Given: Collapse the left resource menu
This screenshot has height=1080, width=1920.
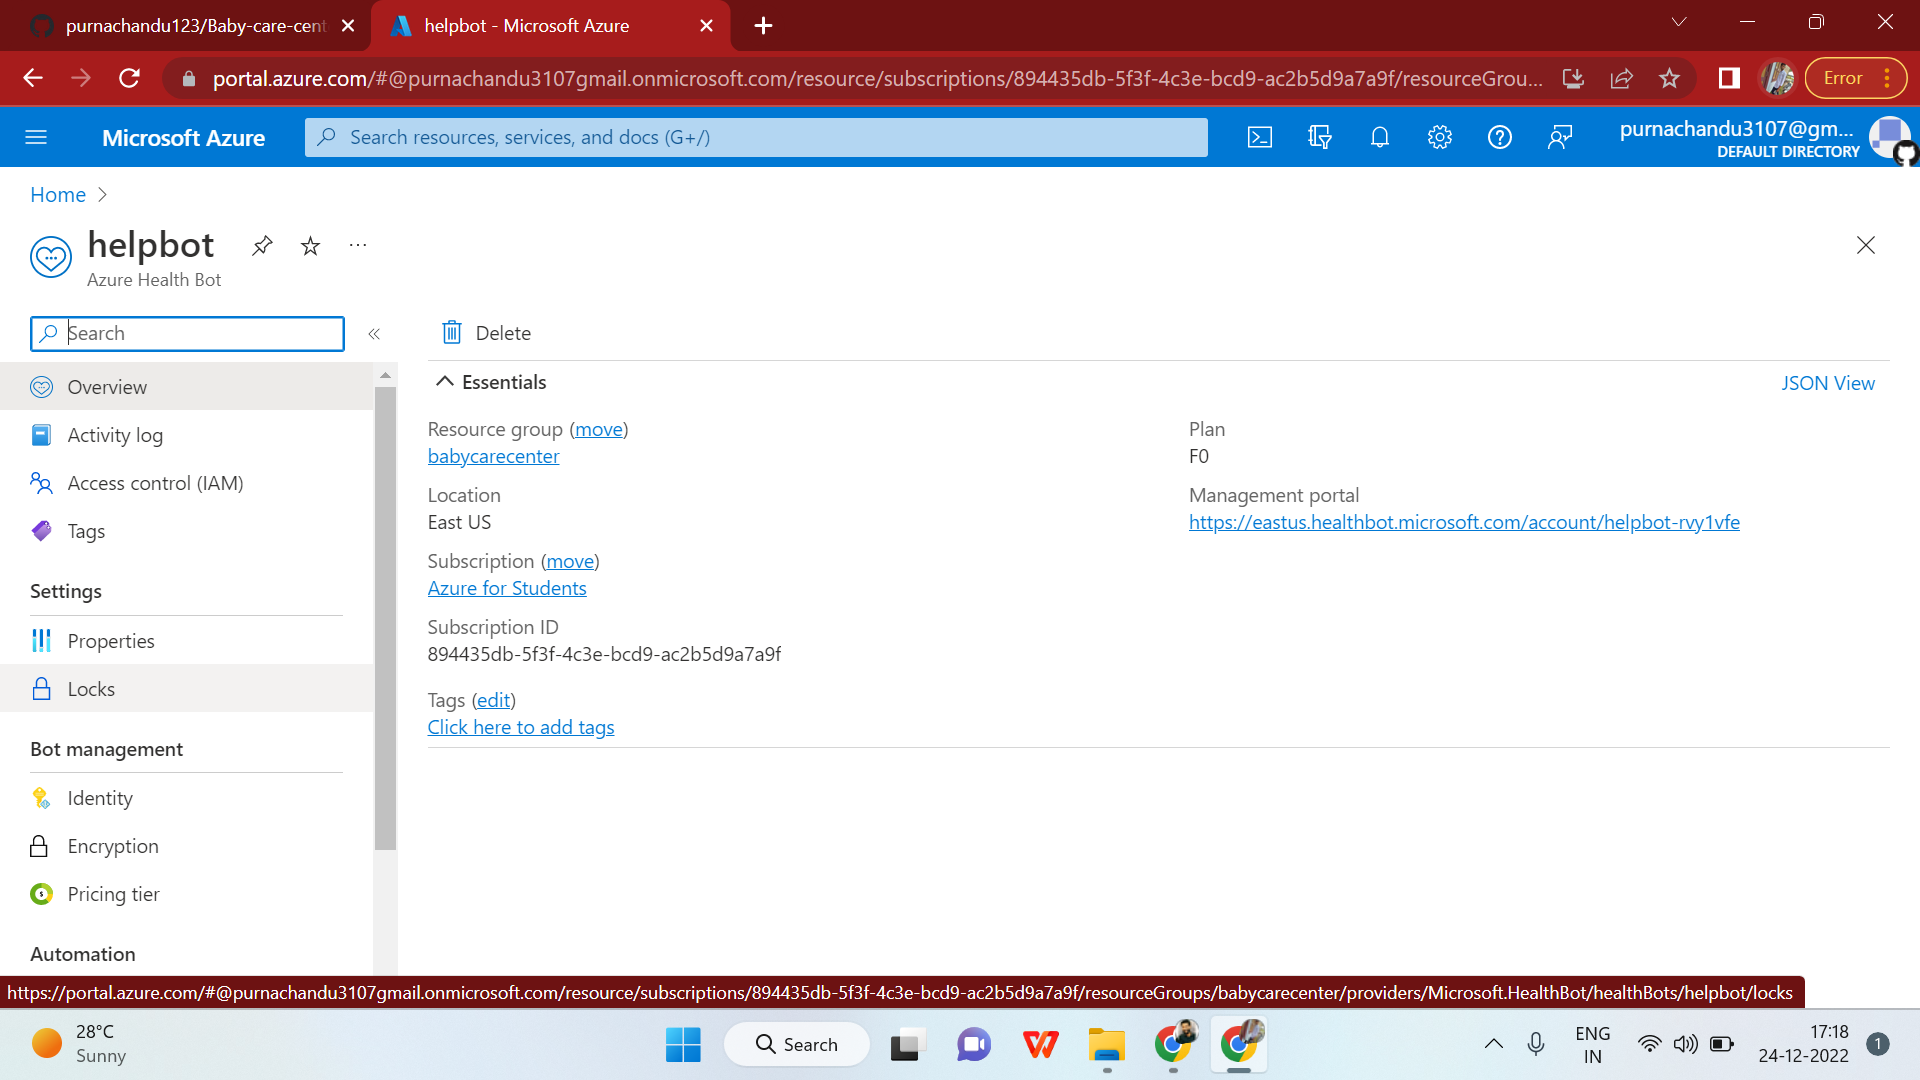Looking at the screenshot, I should (374, 334).
